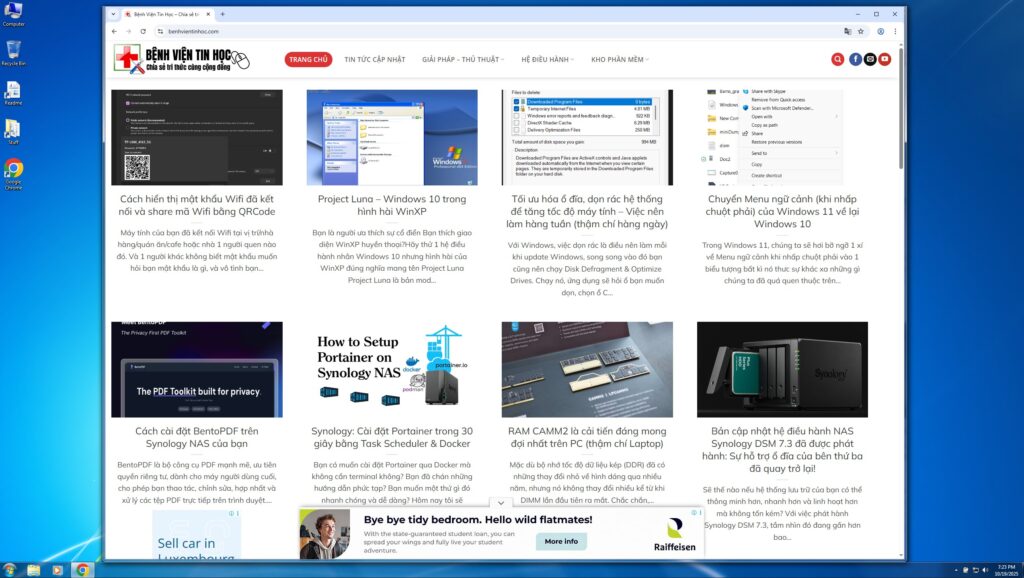Image resolution: width=1024 pixels, height=578 pixels.
Task: Select the Trang Chủ menu item
Action: click(x=308, y=59)
